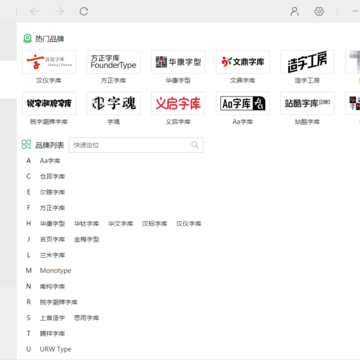Reload the page with the refresh icon
Image resolution: width=360 pixels, height=360 pixels.
point(84,12)
